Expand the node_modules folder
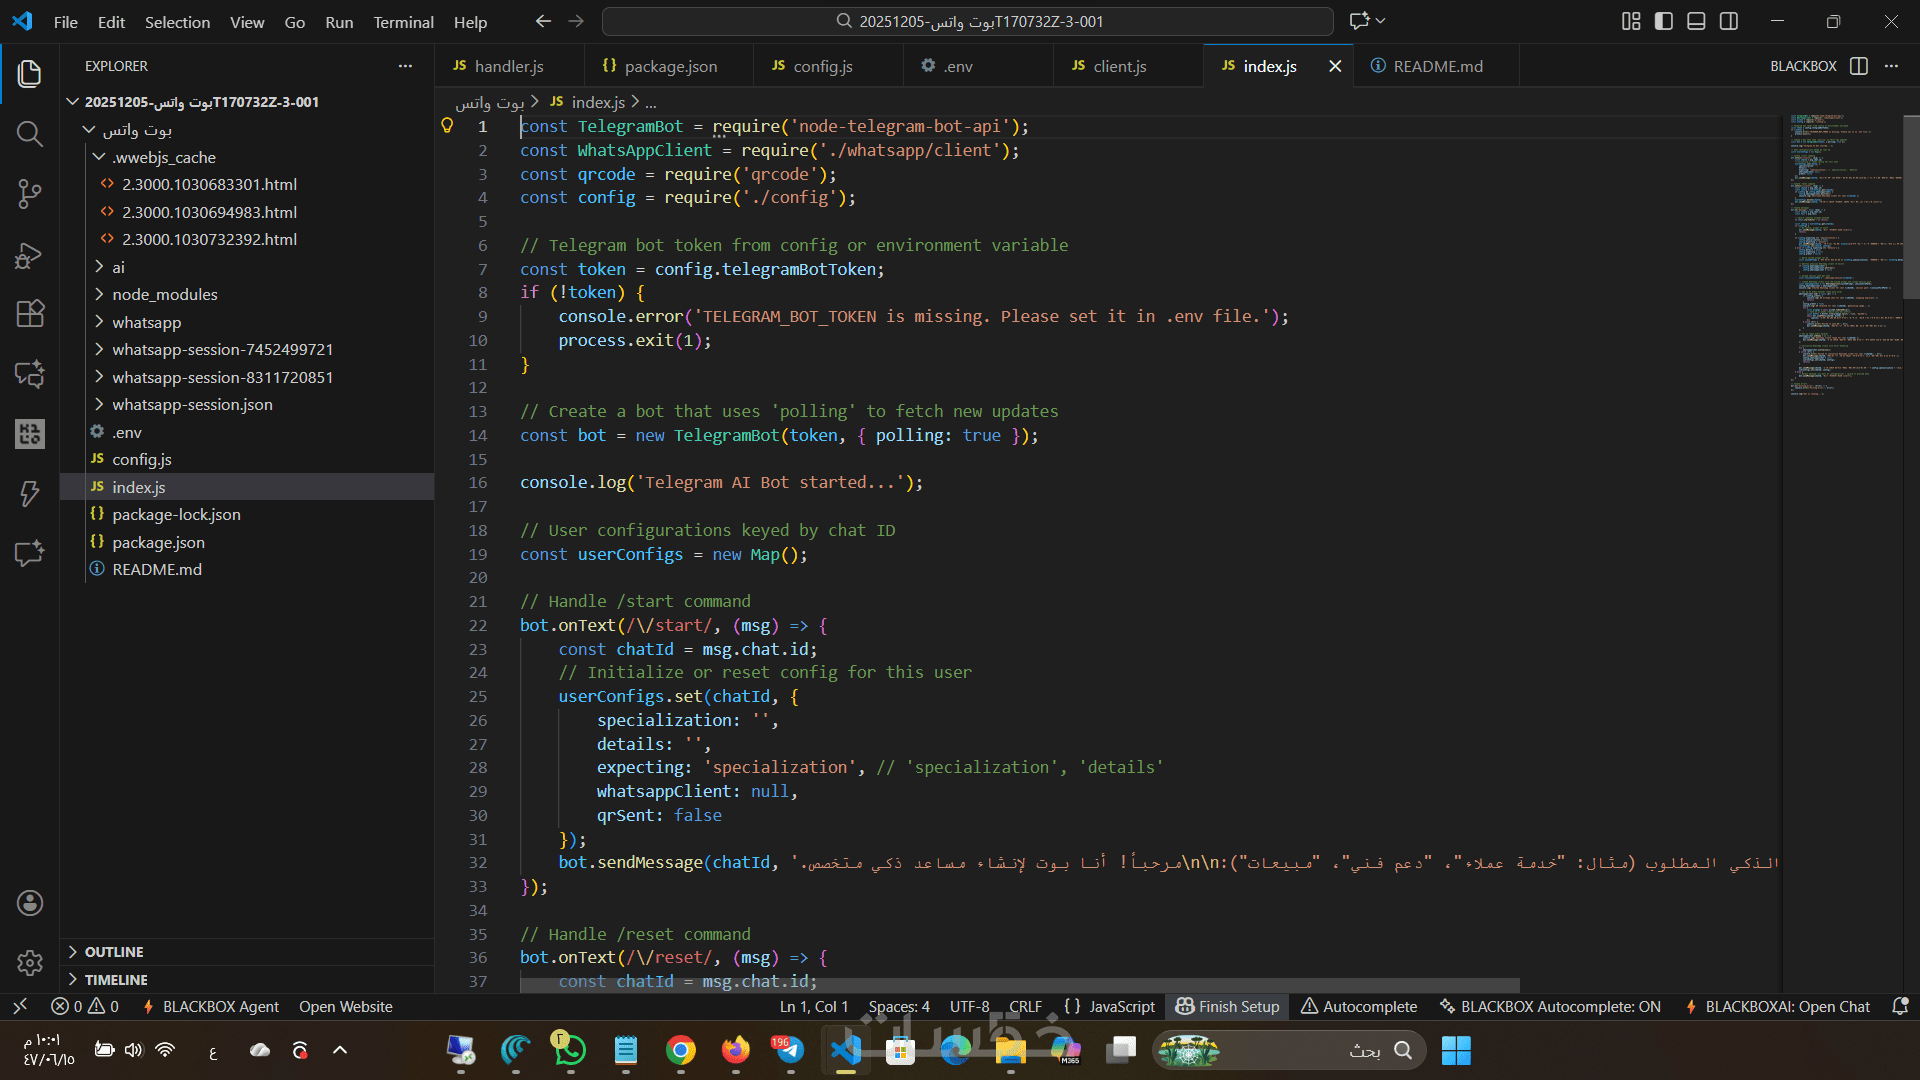1920x1080 pixels. [x=164, y=295]
